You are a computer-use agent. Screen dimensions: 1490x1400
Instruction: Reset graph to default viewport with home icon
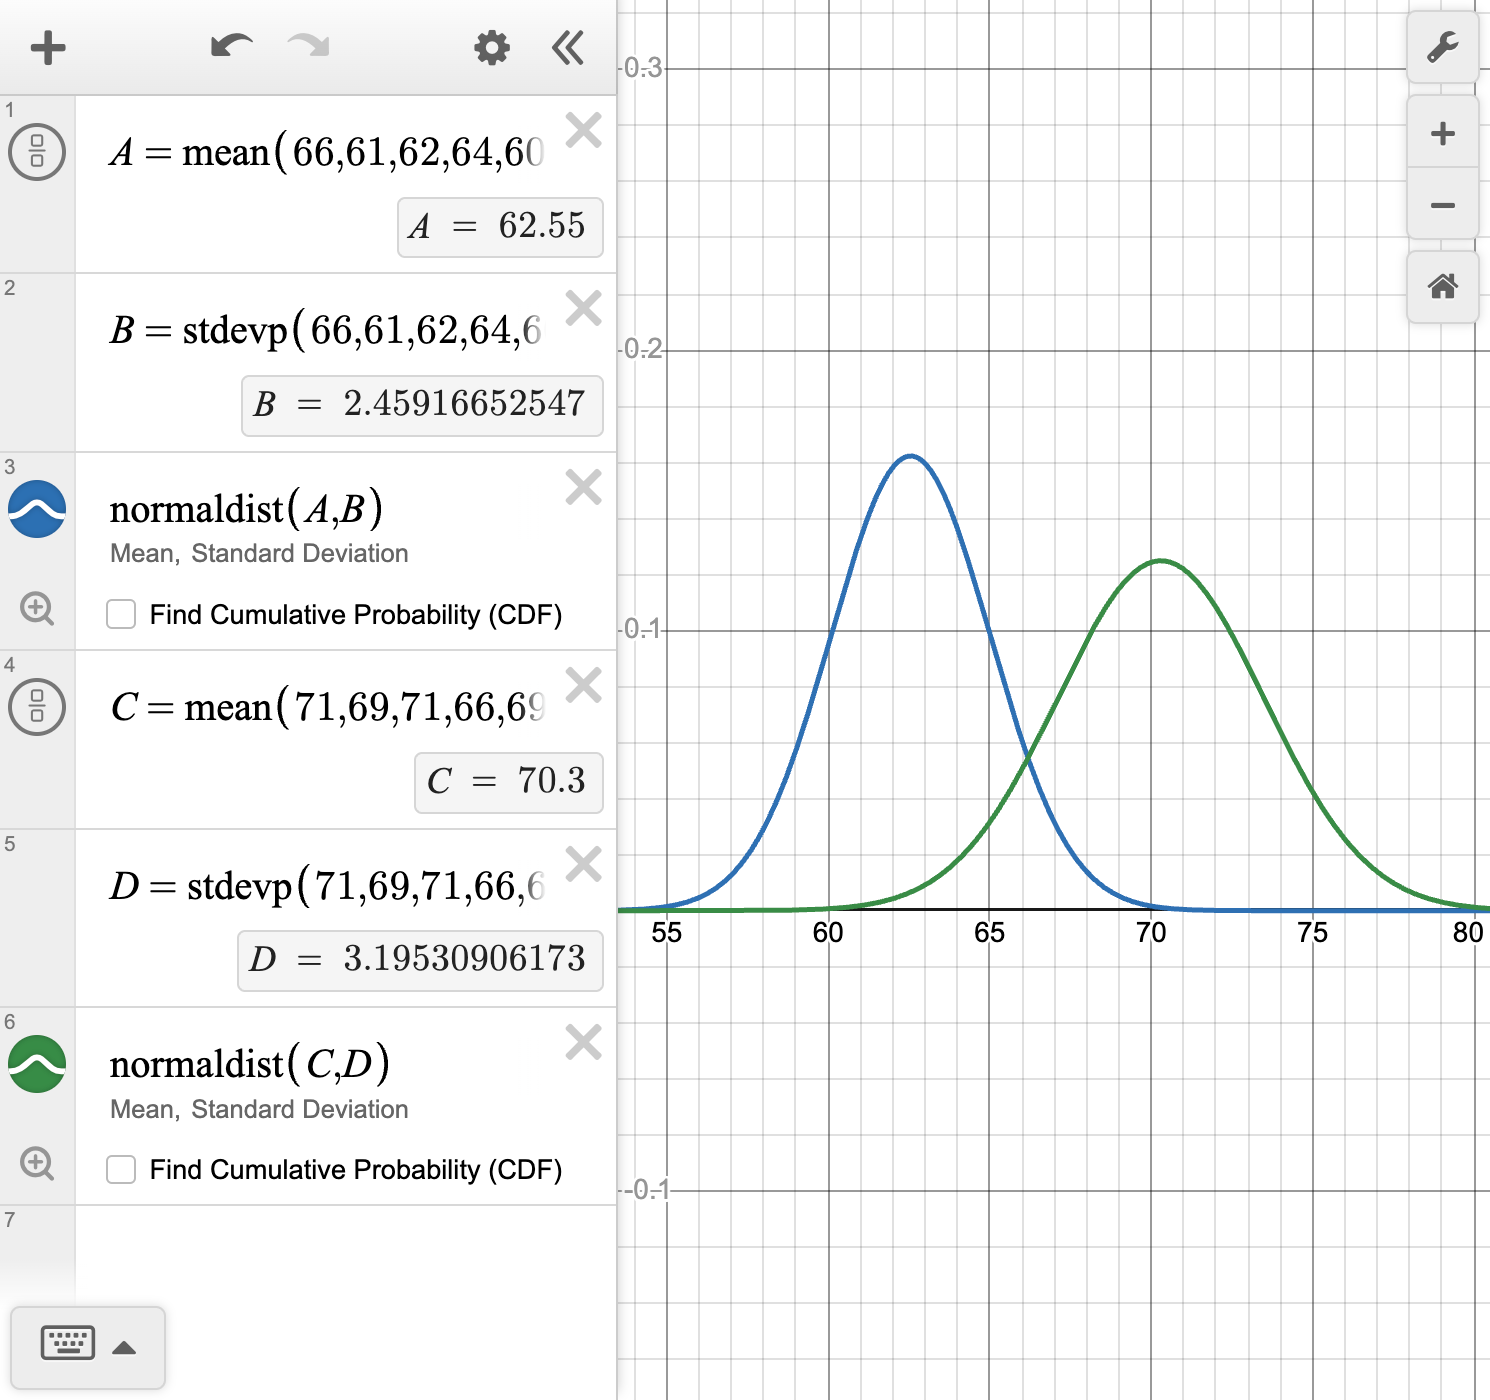pos(1443,288)
